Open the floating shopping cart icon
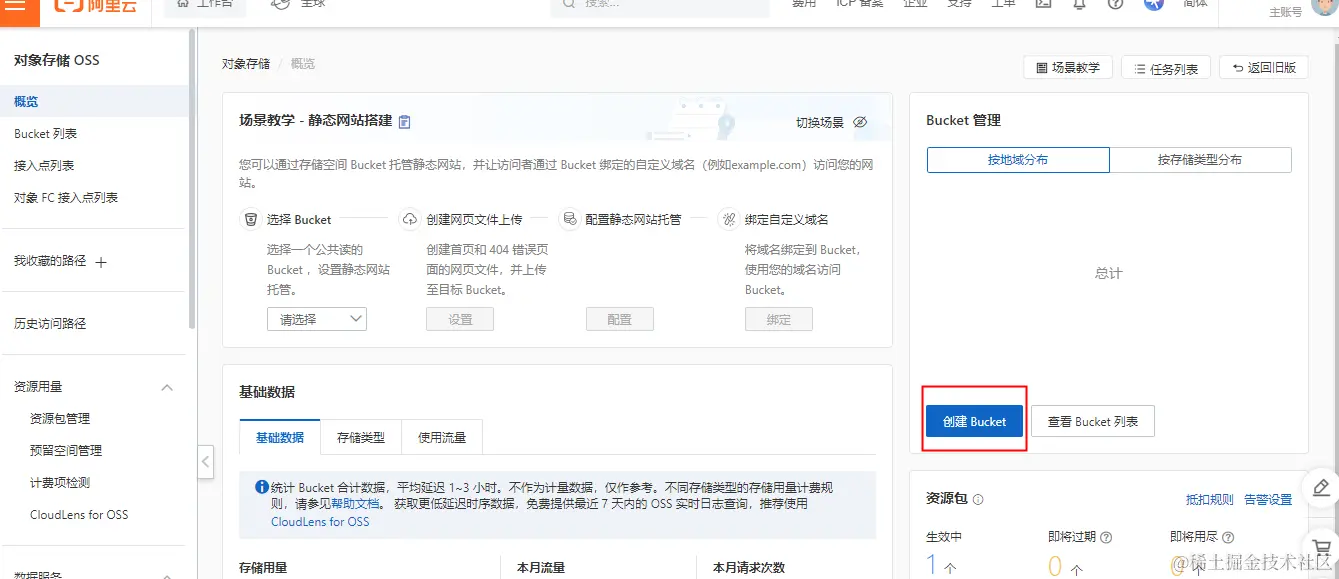This screenshot has width=1339, height=579. click(x=1321, y=546)
